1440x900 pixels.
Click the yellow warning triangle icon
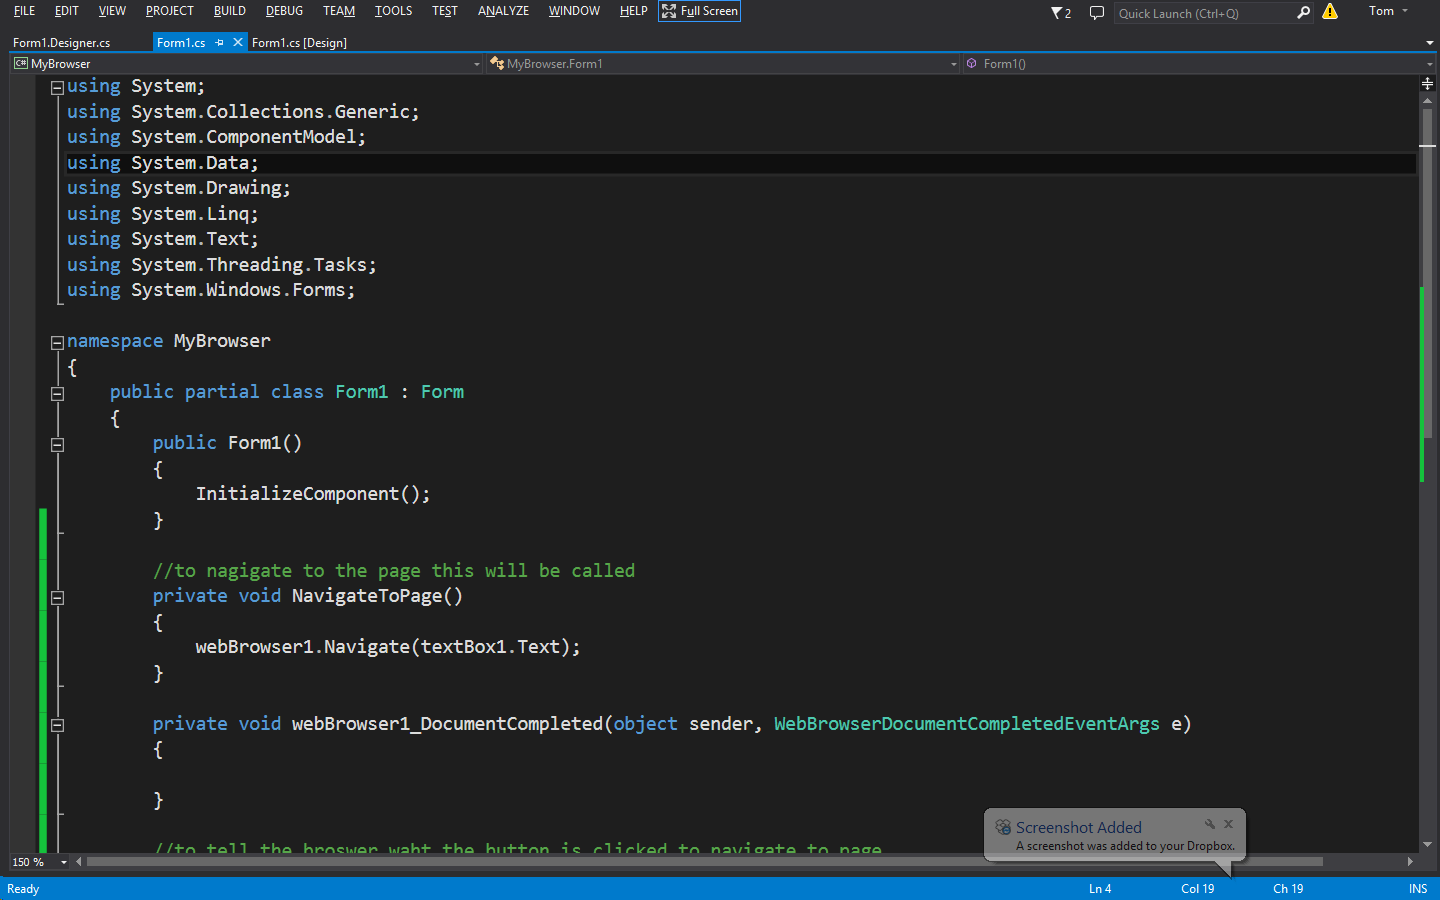(x=1330, y=11)
